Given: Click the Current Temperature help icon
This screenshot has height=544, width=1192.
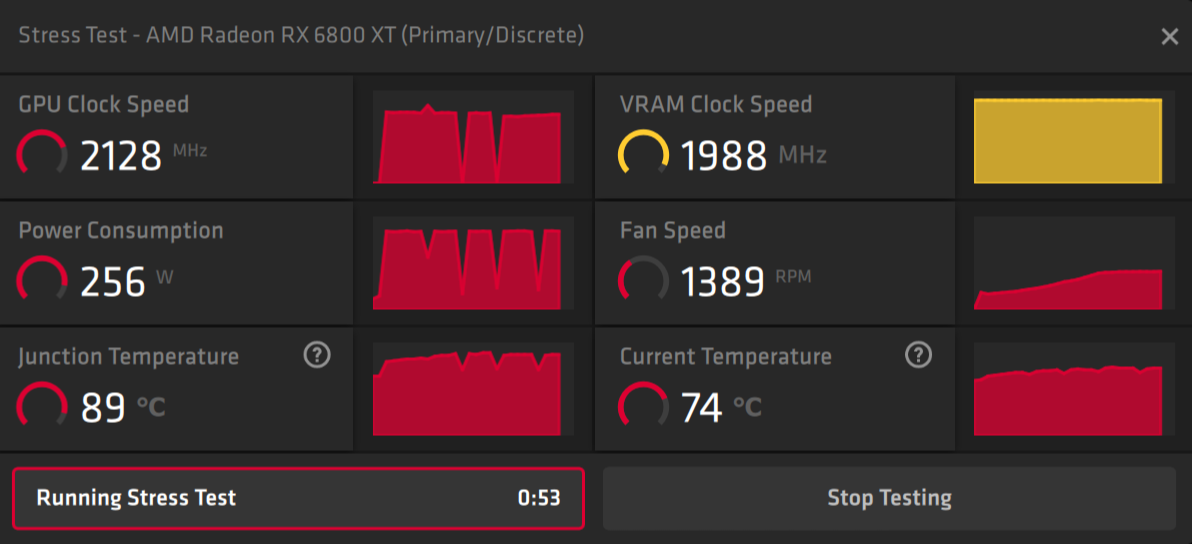Looking at the screenshot, I should point(918,355).
